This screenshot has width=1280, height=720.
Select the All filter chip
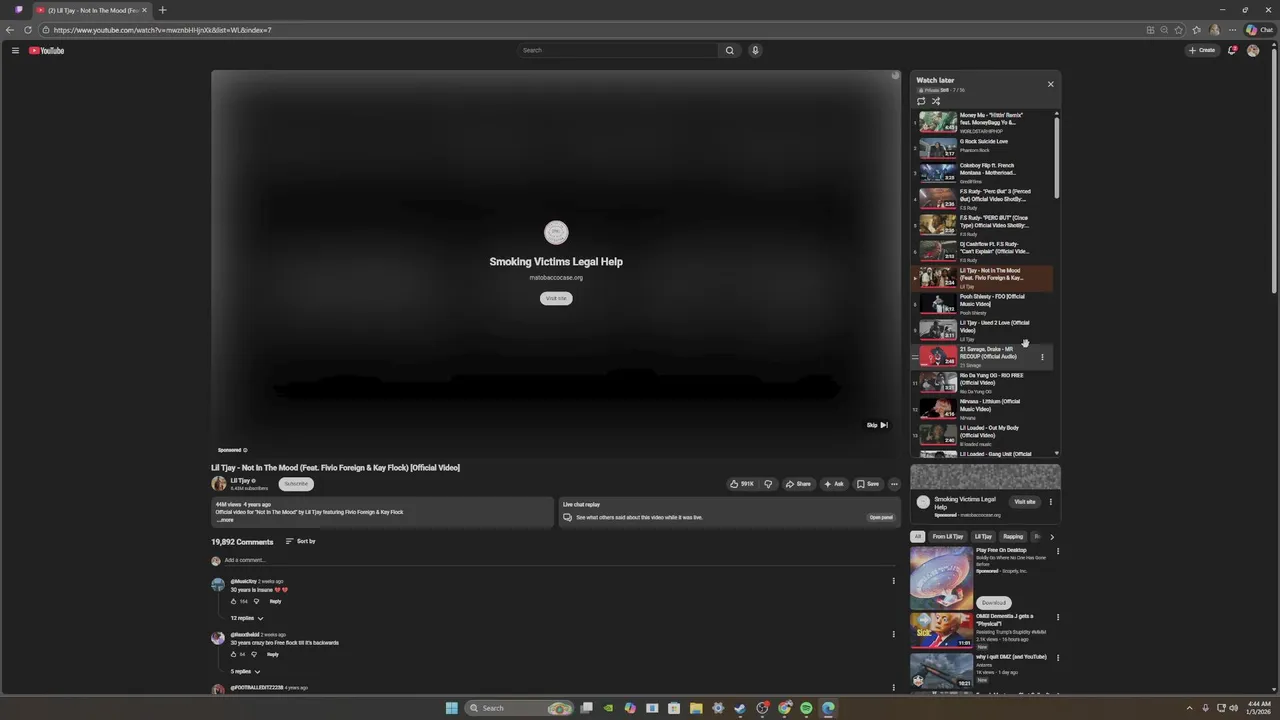click(x=917, y=537)
